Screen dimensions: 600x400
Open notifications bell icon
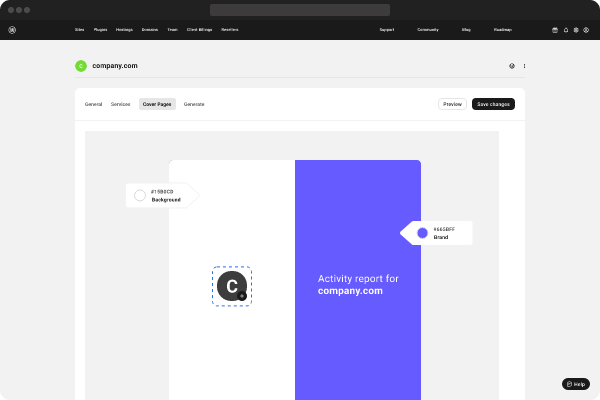click(565, 30)
